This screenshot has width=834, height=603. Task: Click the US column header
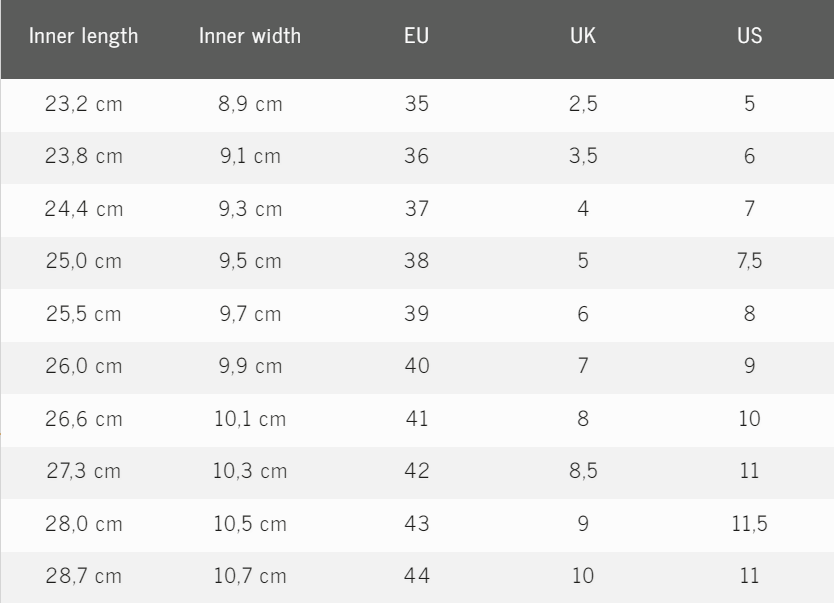pos(749,38)
